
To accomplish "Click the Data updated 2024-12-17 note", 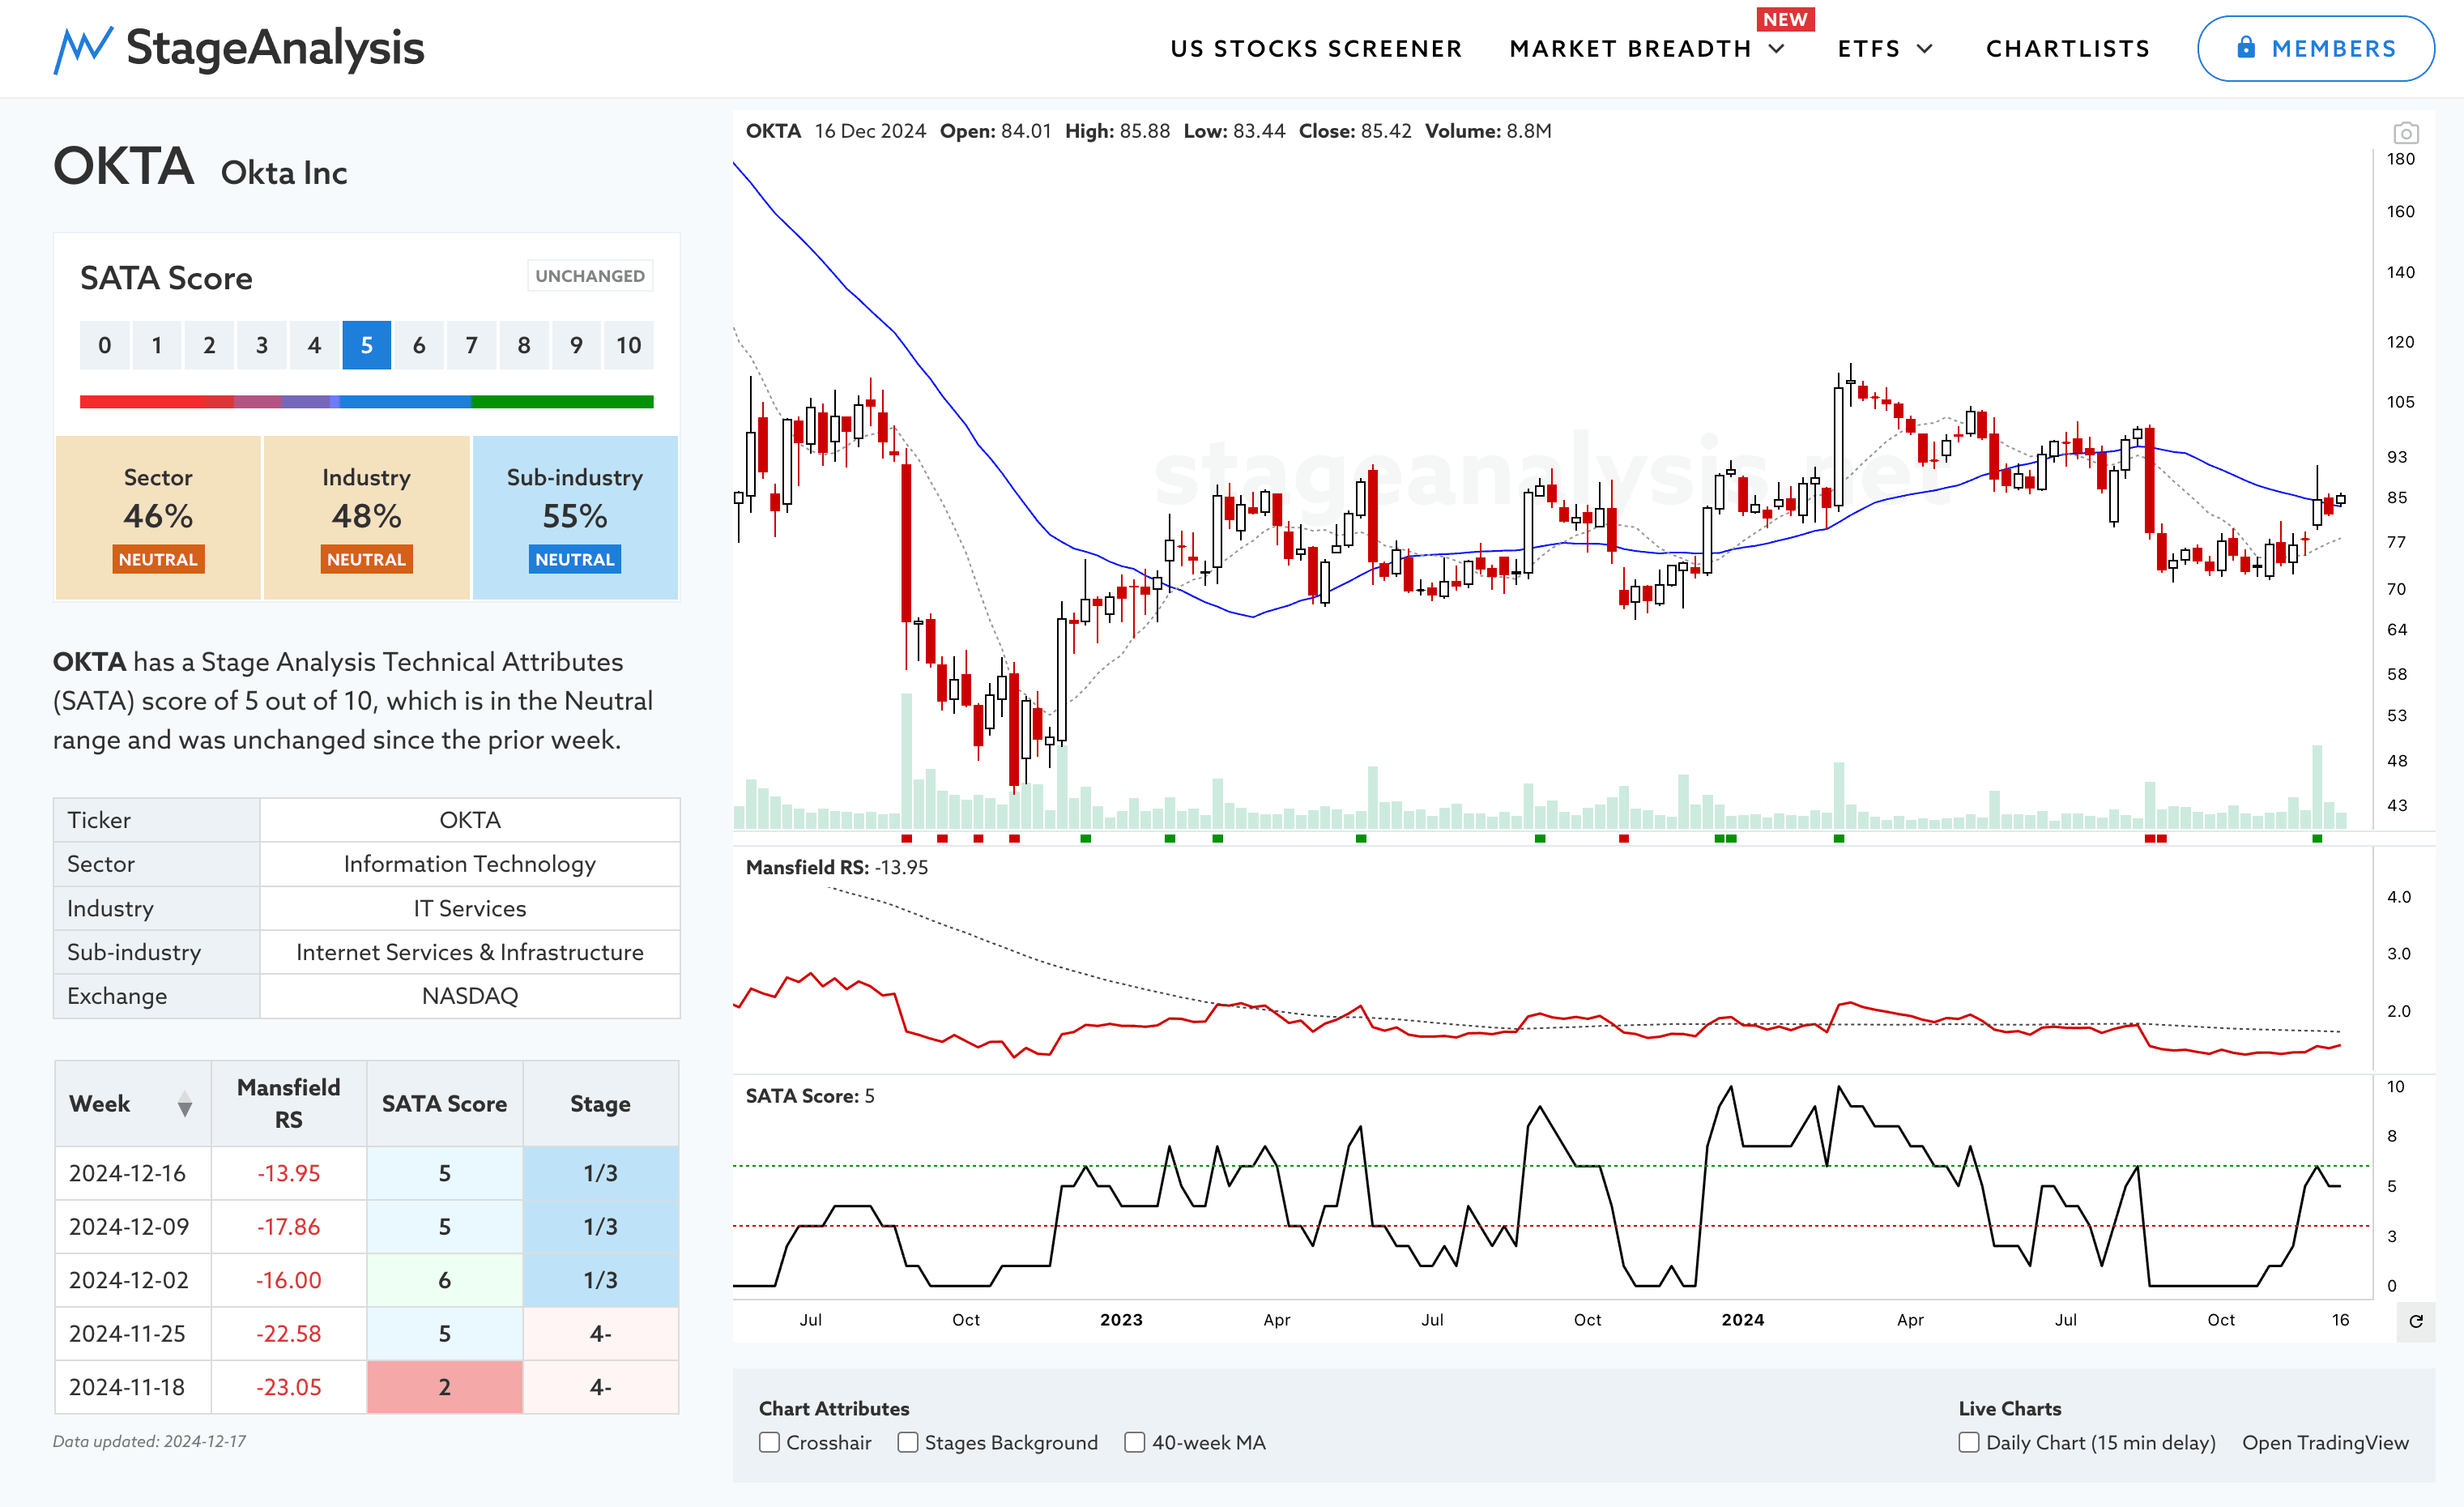I will pos(149,1441).
